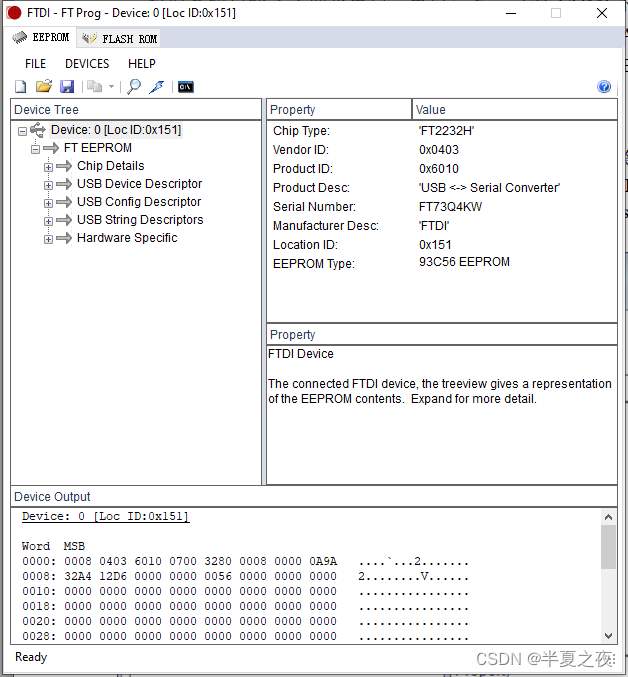Click the Chip Type: property label
This screenshot has width=628, height=677.
pyautogui.click(x=301, y=131)
